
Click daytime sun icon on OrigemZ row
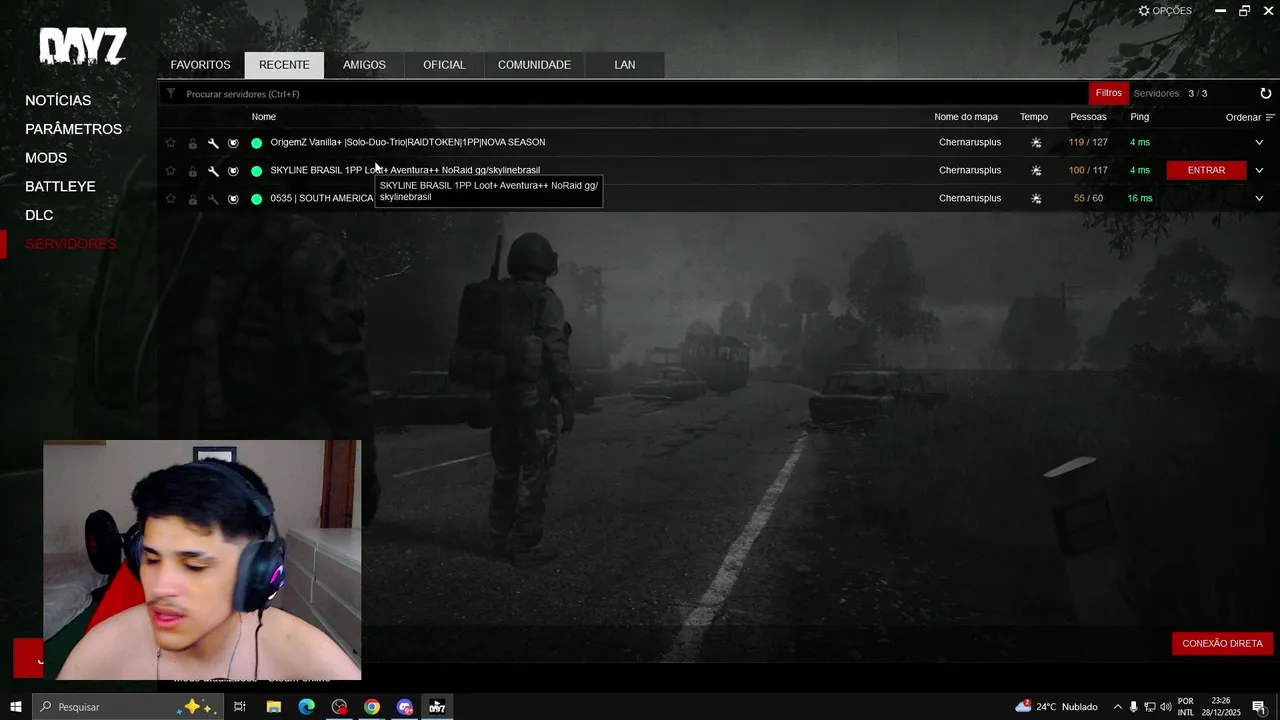coord(1036,143)
